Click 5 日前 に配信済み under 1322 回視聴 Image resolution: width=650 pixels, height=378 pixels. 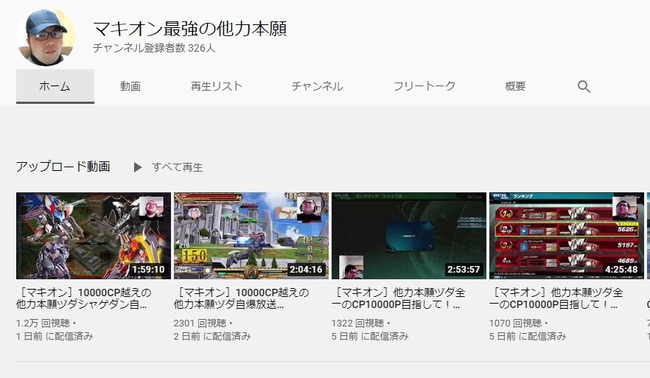pyautogui.click(x=370, y=336)
